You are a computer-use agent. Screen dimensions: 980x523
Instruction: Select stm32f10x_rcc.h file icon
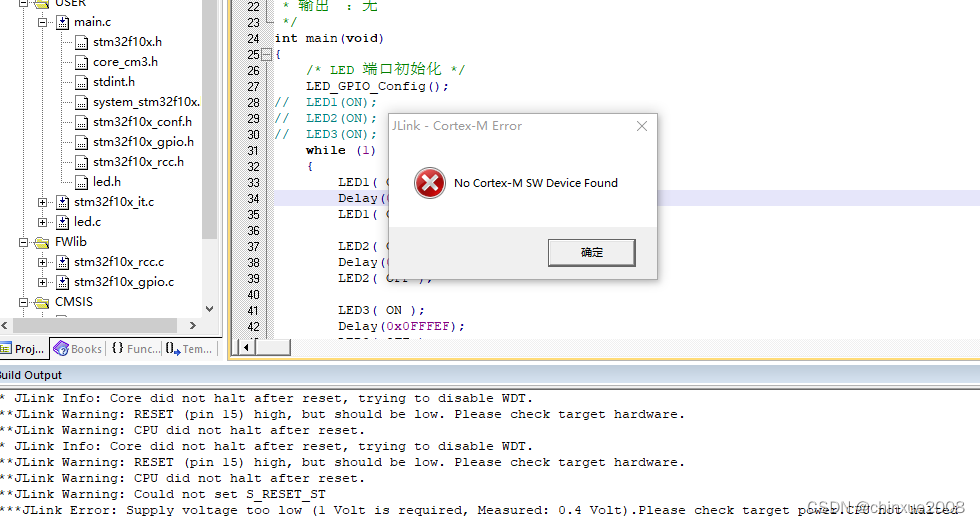[81, 162]
